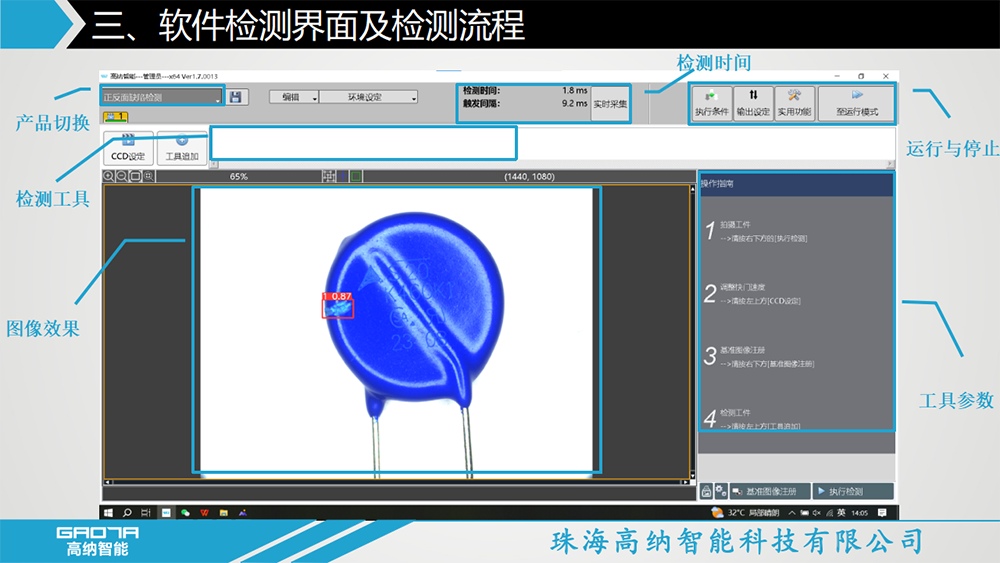Viewport: 1000px width, 563px height.
Task: Open 执行条件 settings
Action: (712, 103)
